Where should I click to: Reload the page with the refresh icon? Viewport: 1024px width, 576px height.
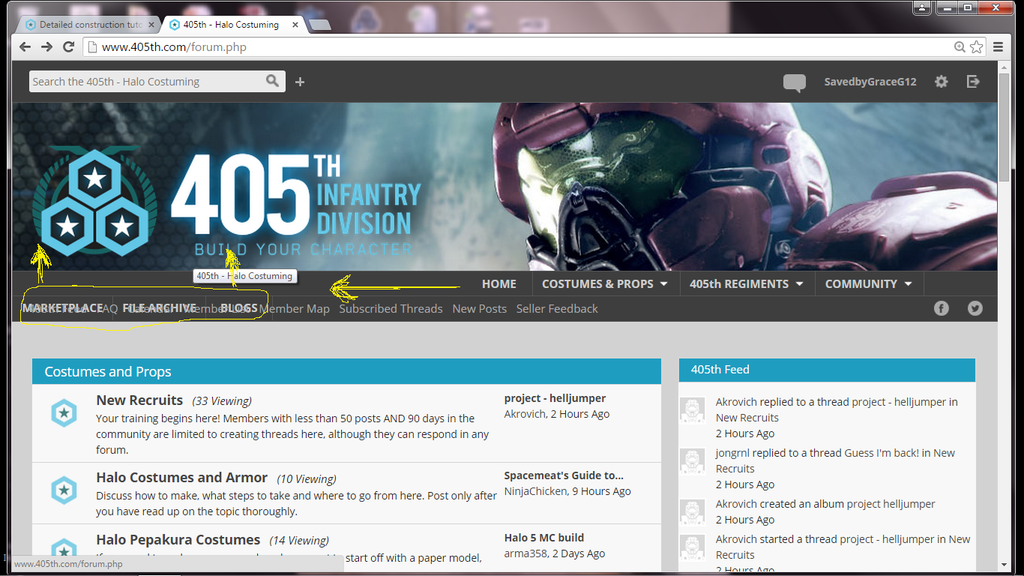point(69,47)
